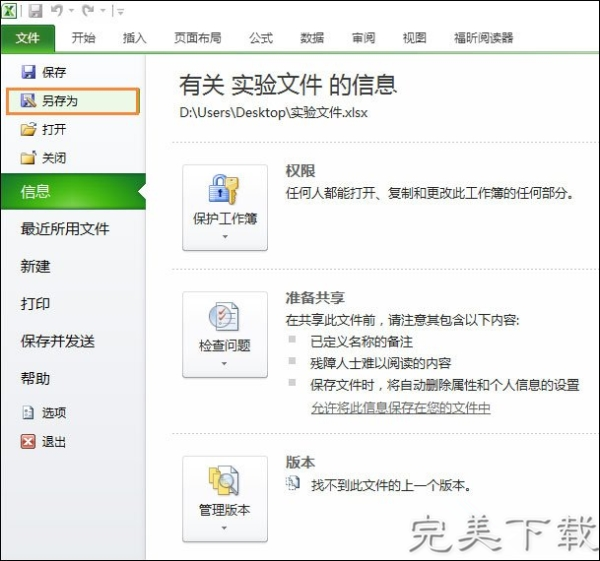Screen dimensions: 600x561
Task: Open the 页面布局 ribbon tab
Action: [x=198, y=38]
